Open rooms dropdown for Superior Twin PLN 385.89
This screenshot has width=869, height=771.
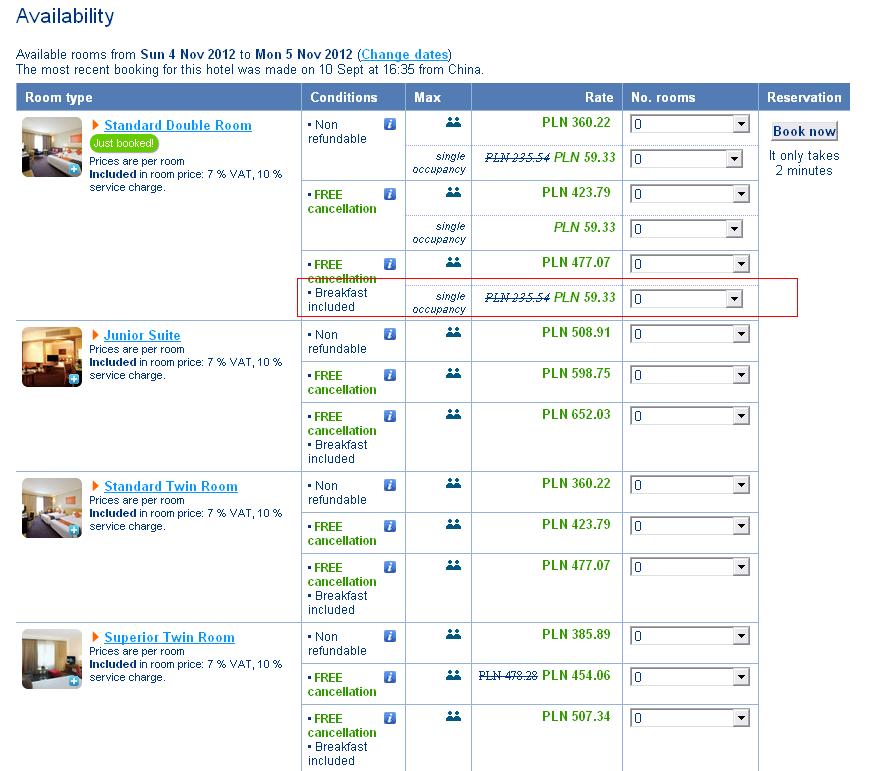(x=690, y=636)
